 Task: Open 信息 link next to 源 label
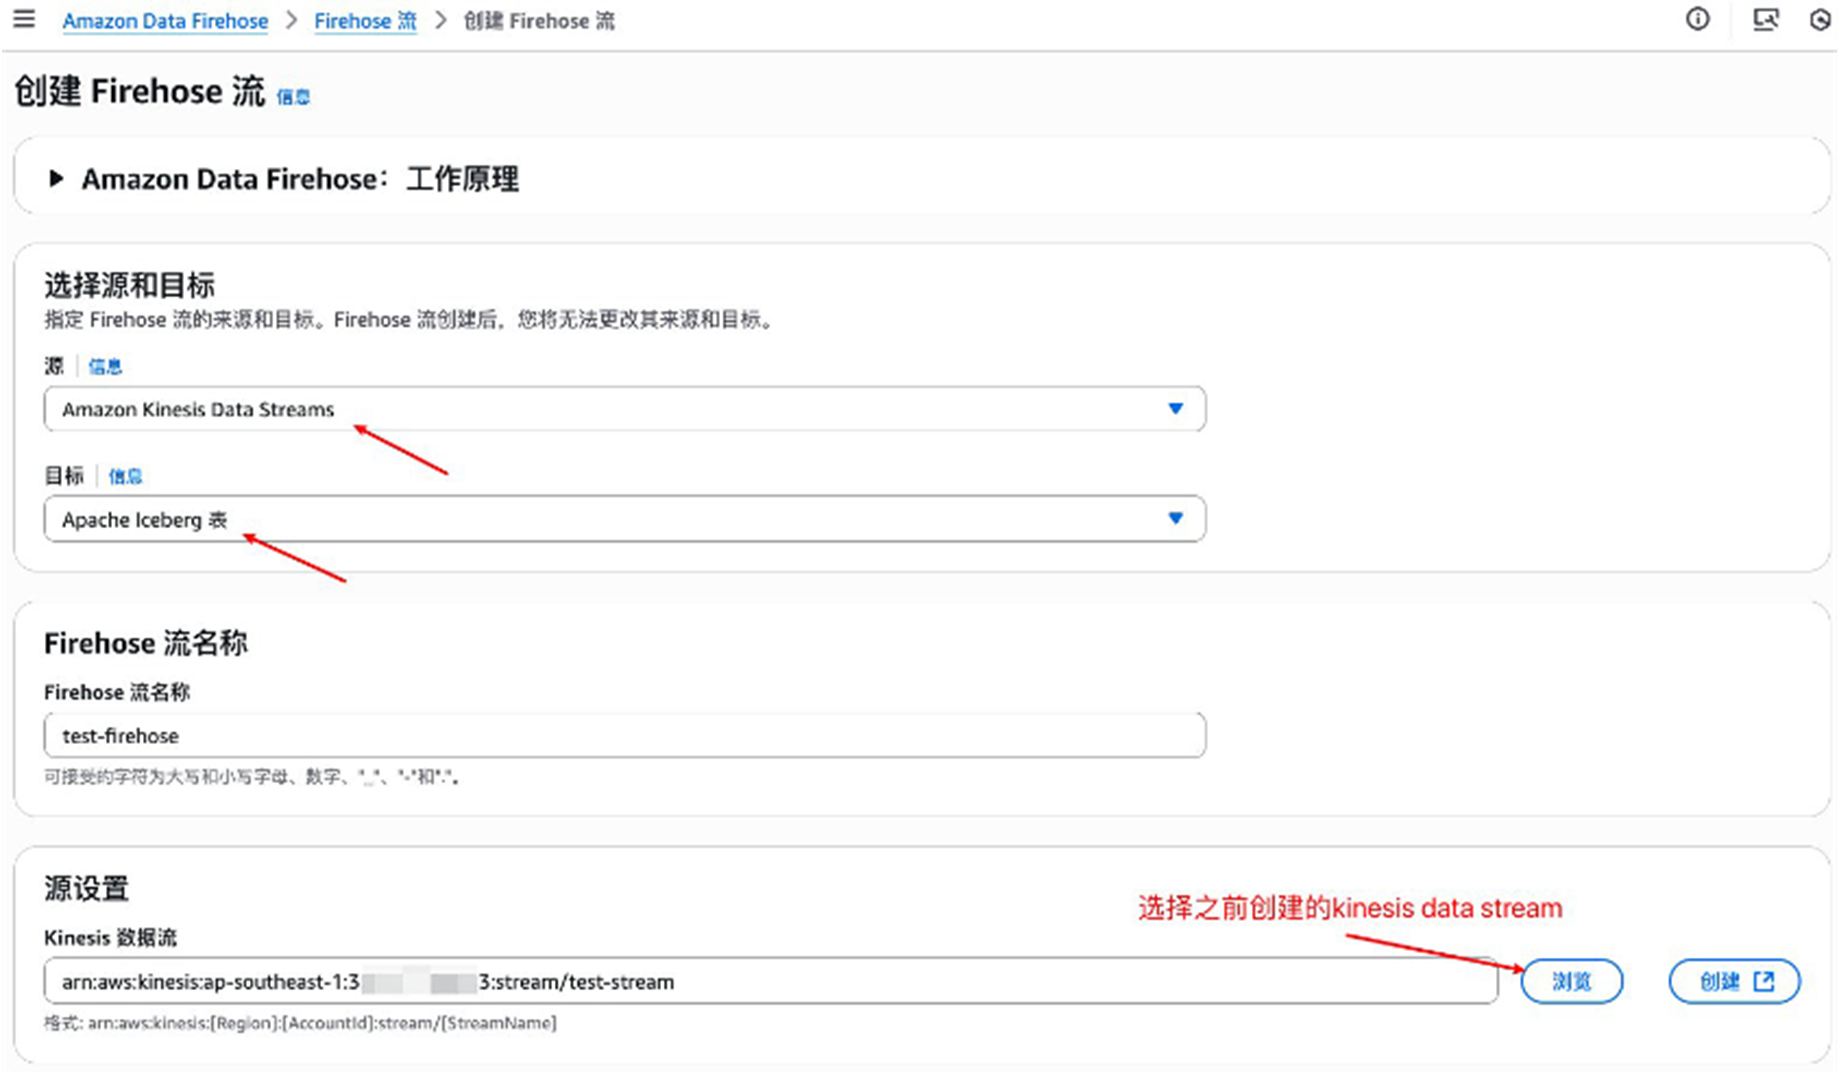click(x=105, y=366)
